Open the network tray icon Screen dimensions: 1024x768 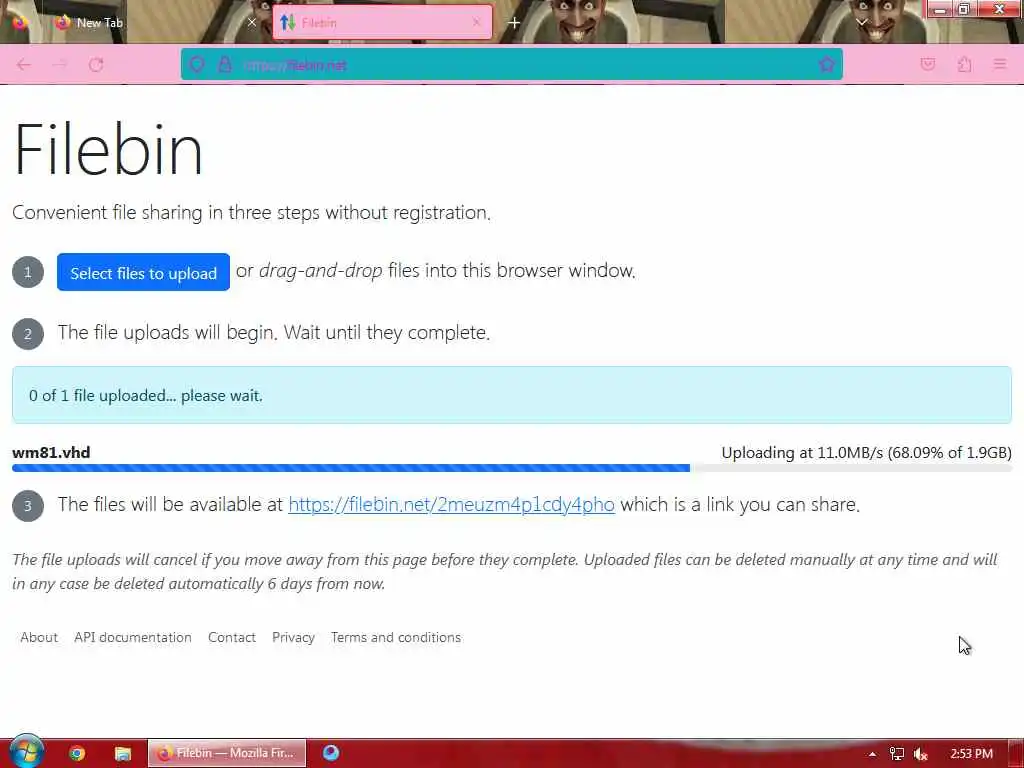(x=897, y=754)
